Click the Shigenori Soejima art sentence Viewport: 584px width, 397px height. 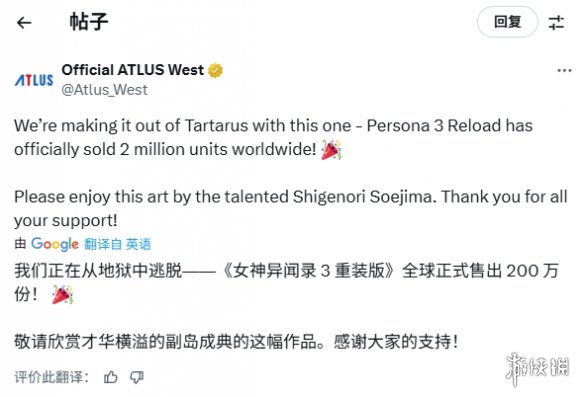tap(291, 209)
